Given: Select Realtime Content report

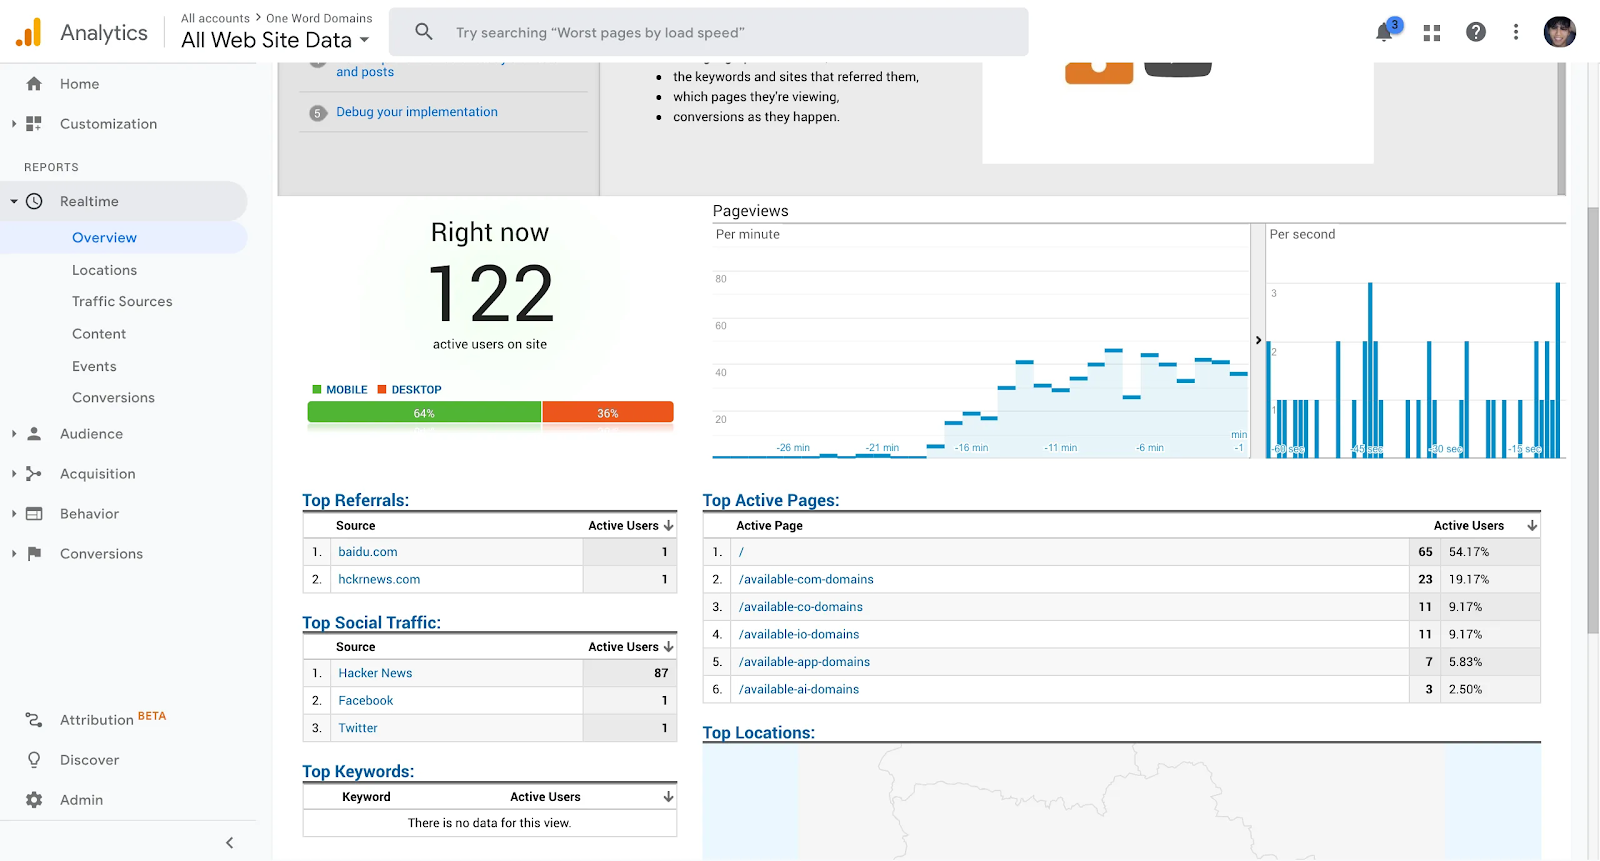Looking at the screenshot, I should 99,334.
